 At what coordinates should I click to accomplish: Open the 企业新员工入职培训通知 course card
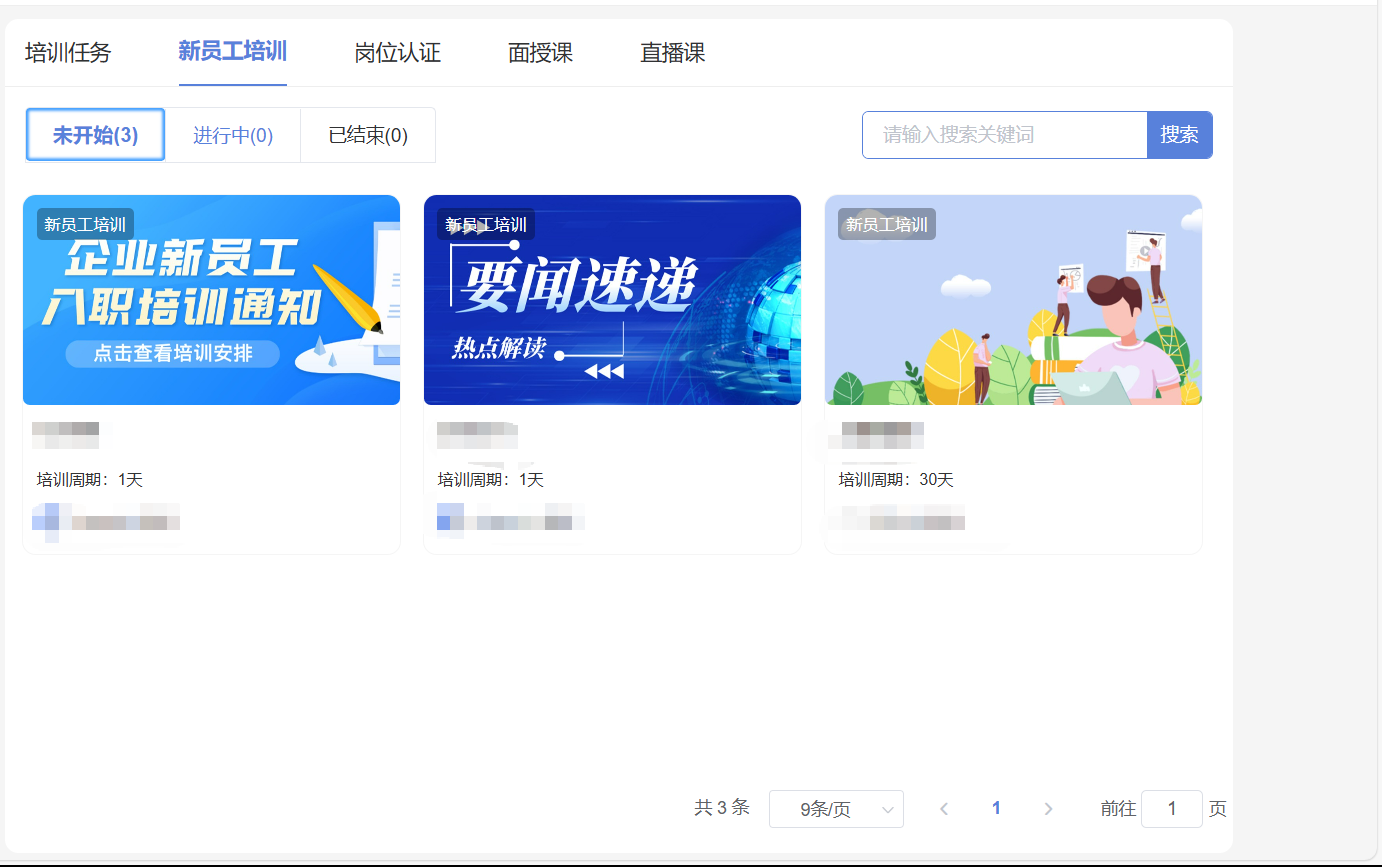(211, 300)
